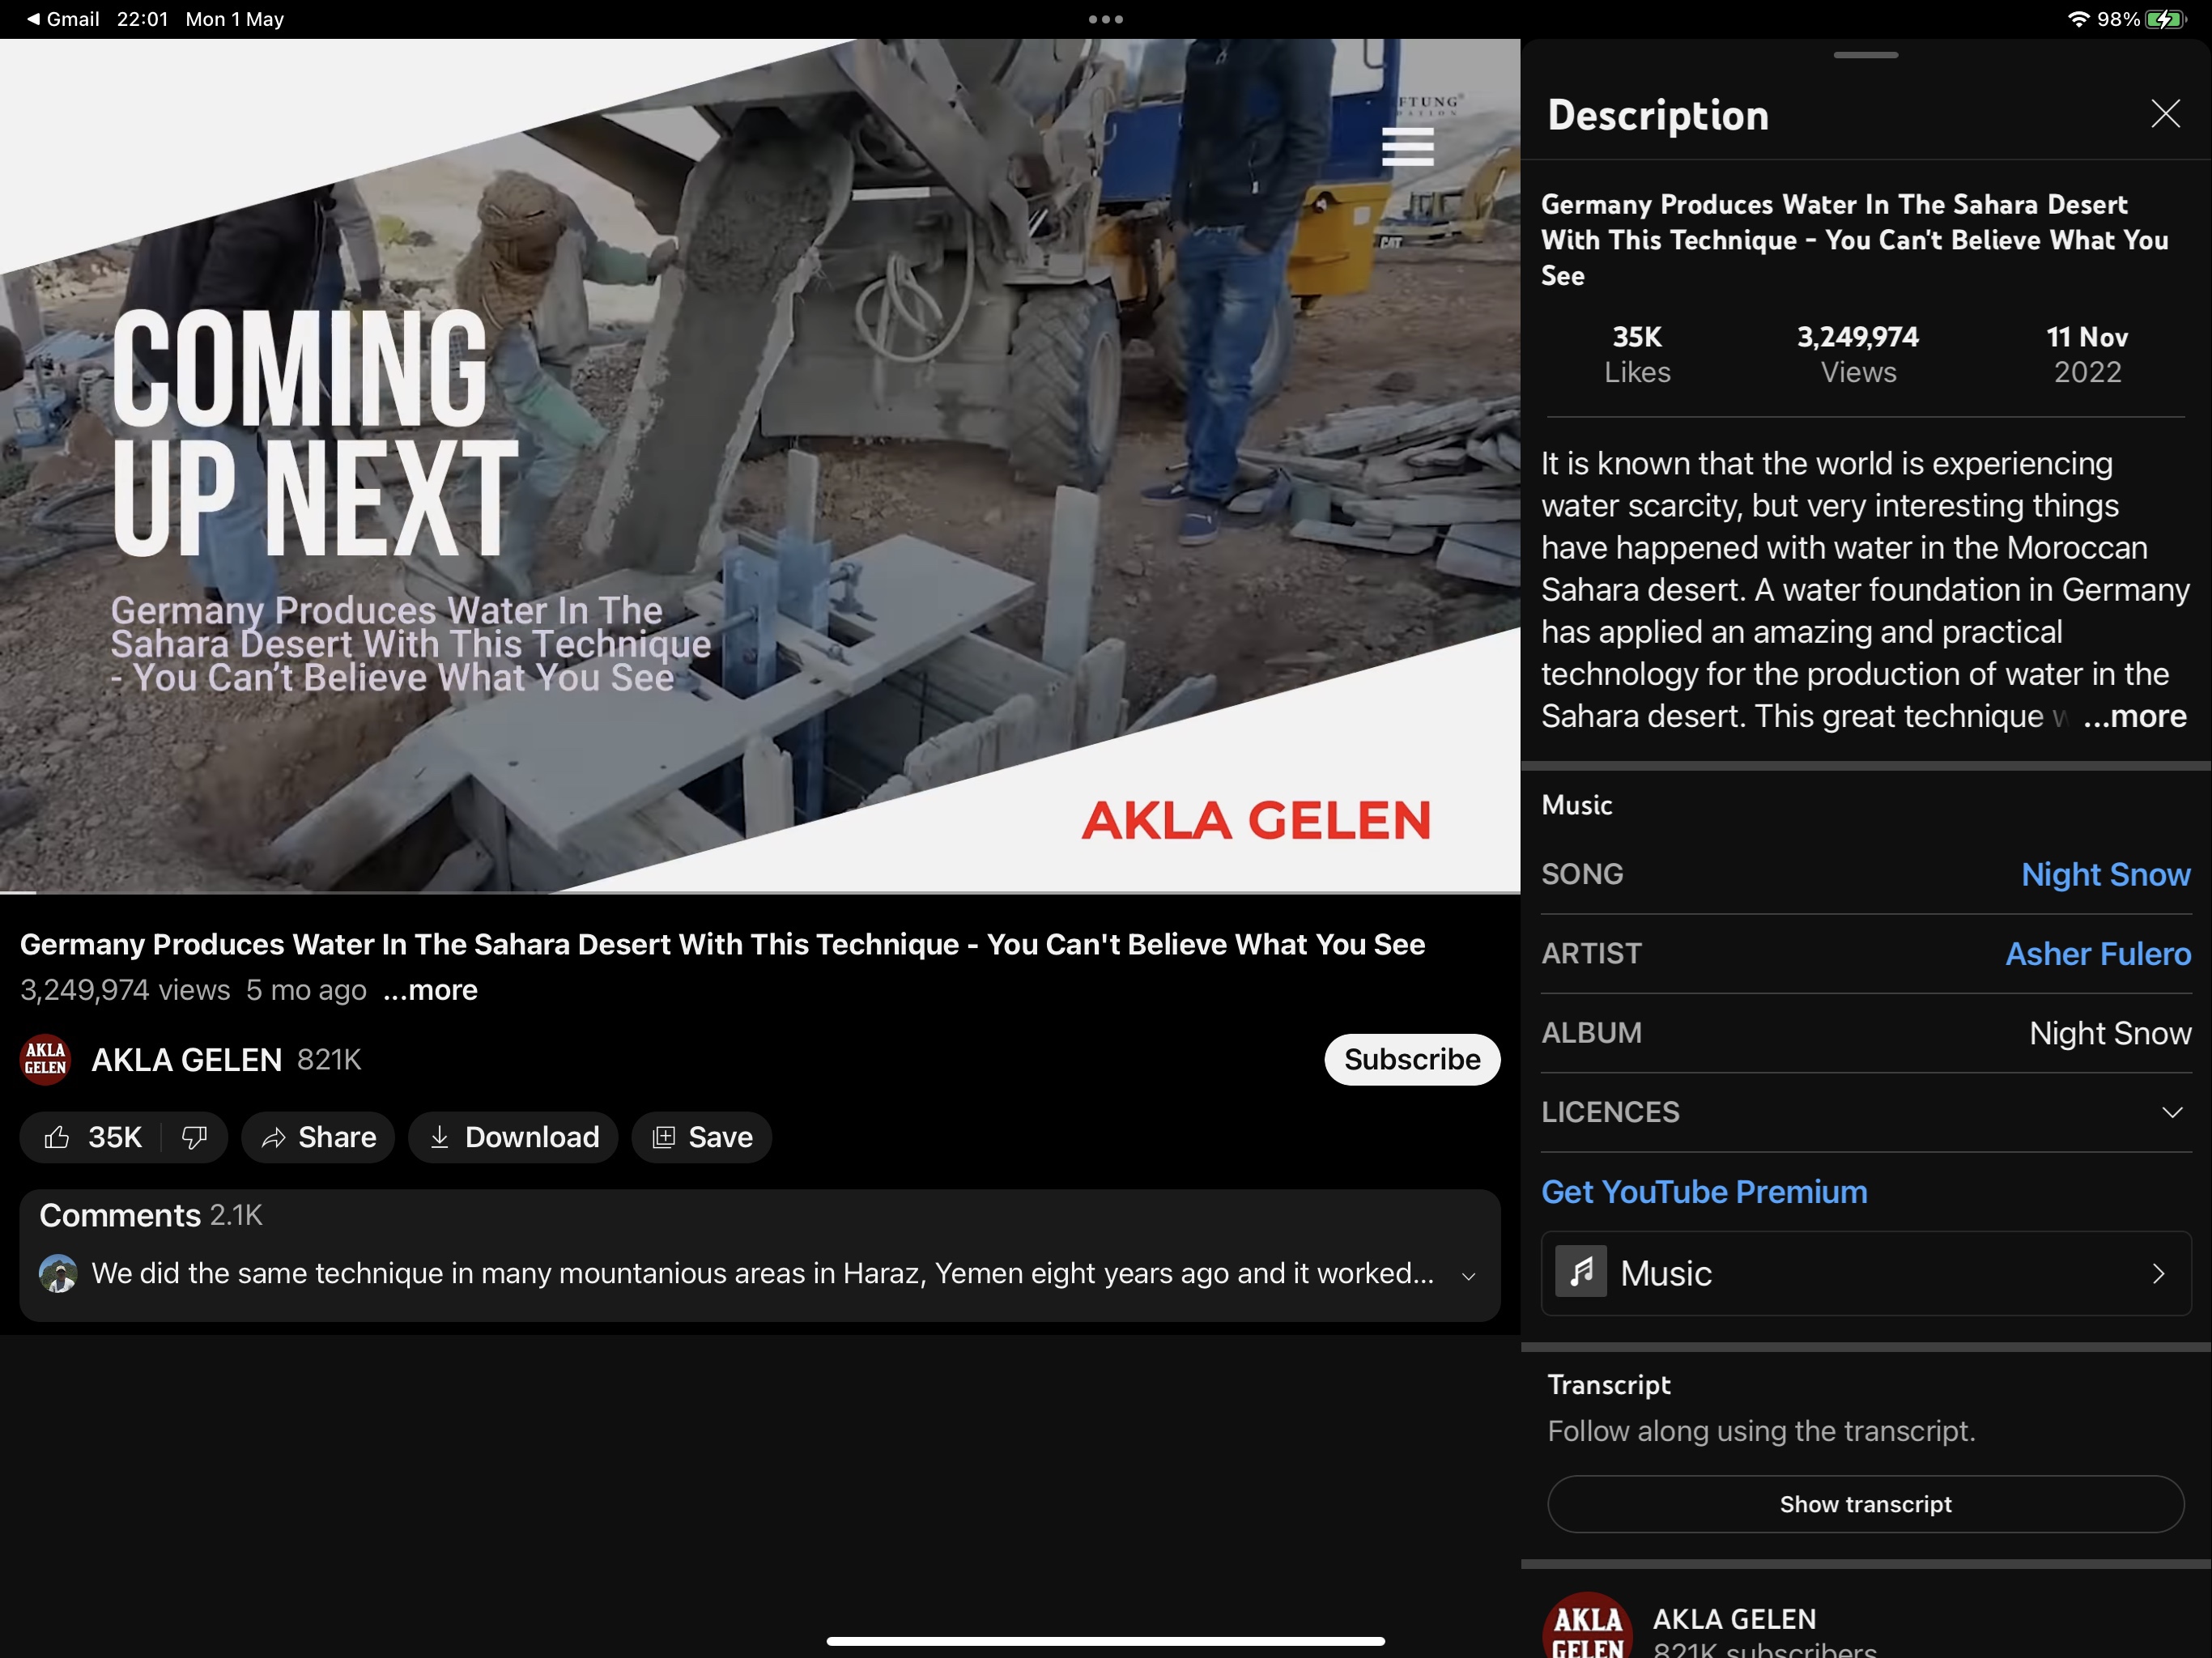Save the video to a playlist

point(701,1137)
